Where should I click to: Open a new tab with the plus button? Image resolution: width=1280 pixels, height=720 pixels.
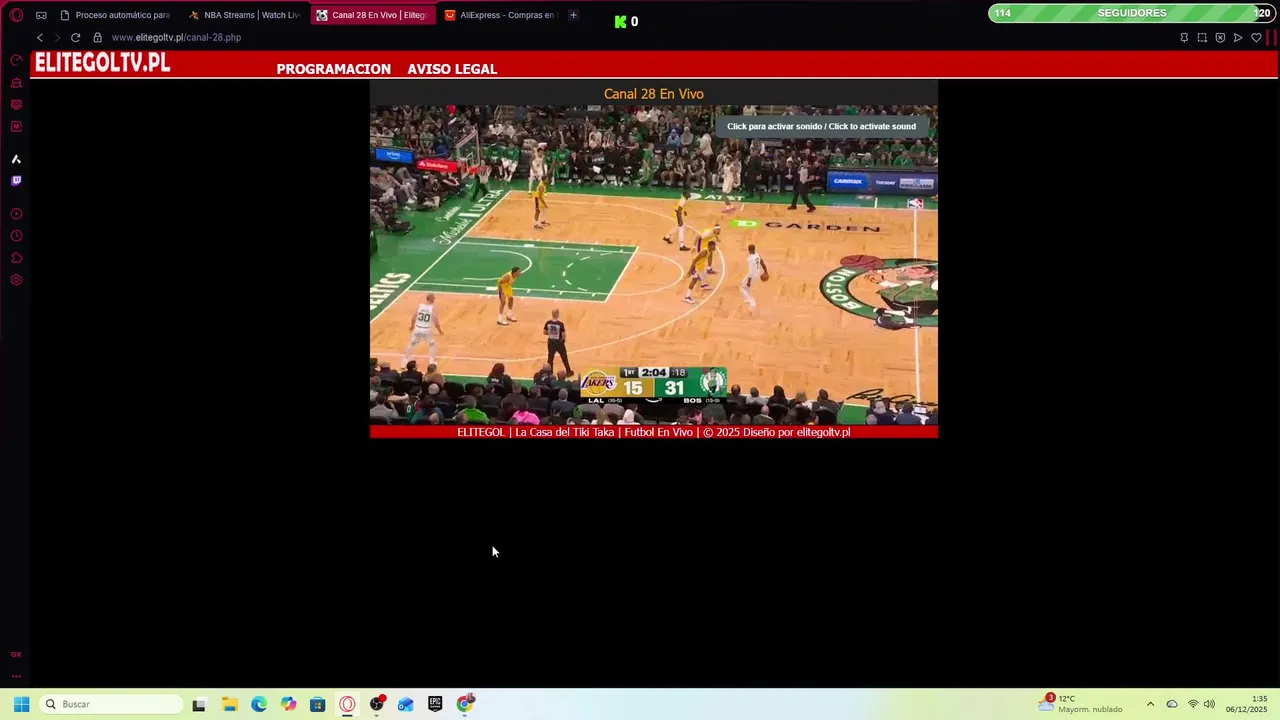point(573,15)
